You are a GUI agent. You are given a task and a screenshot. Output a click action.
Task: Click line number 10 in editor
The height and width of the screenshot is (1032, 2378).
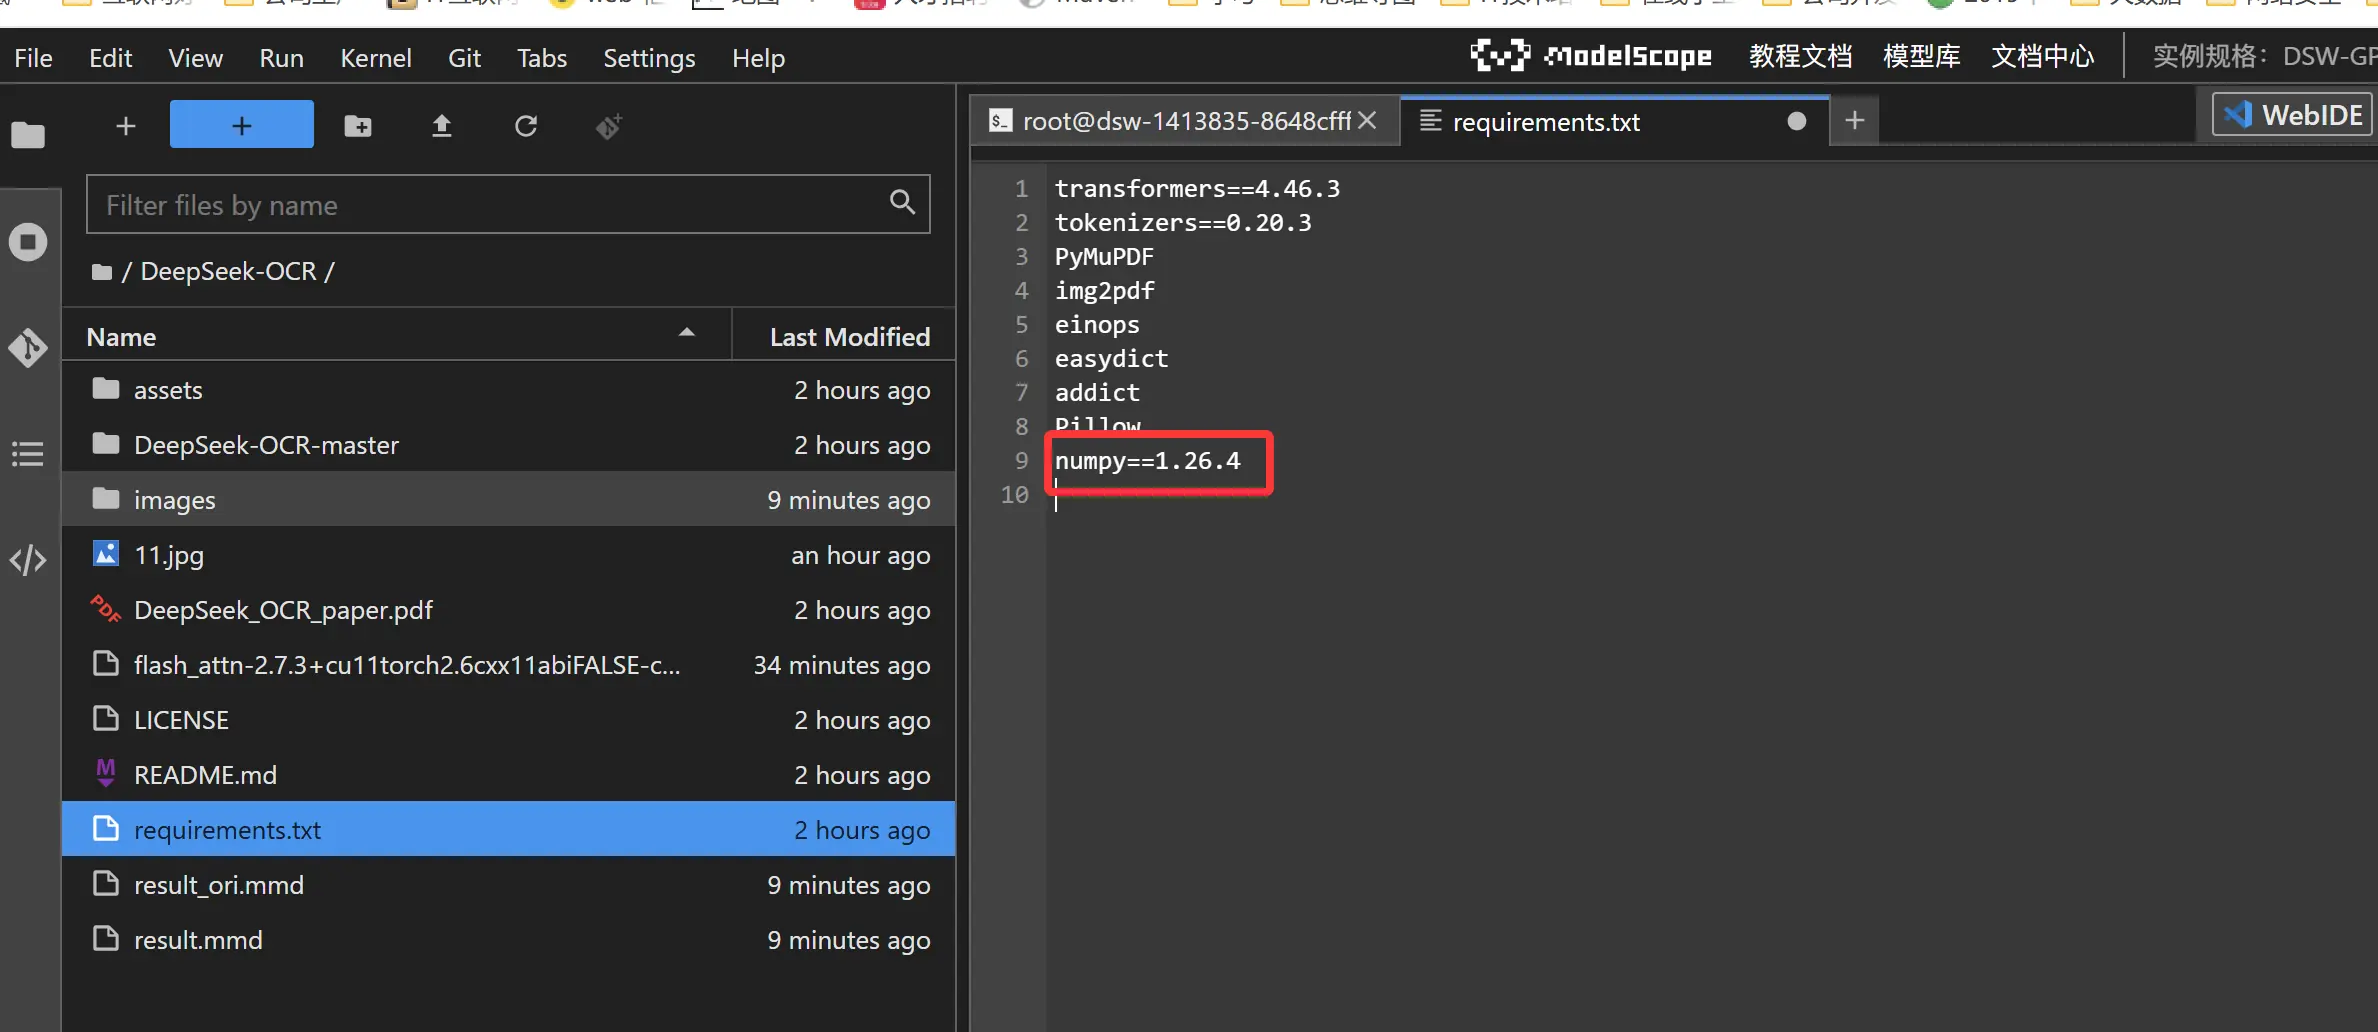(x=1015, y=495)
